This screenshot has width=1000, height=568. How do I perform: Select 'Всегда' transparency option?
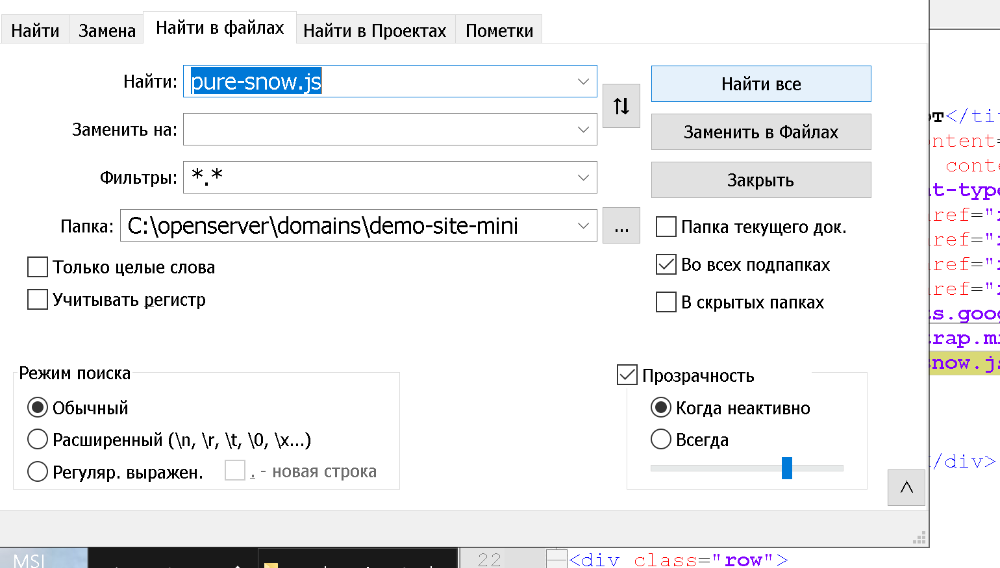point(661,440)
